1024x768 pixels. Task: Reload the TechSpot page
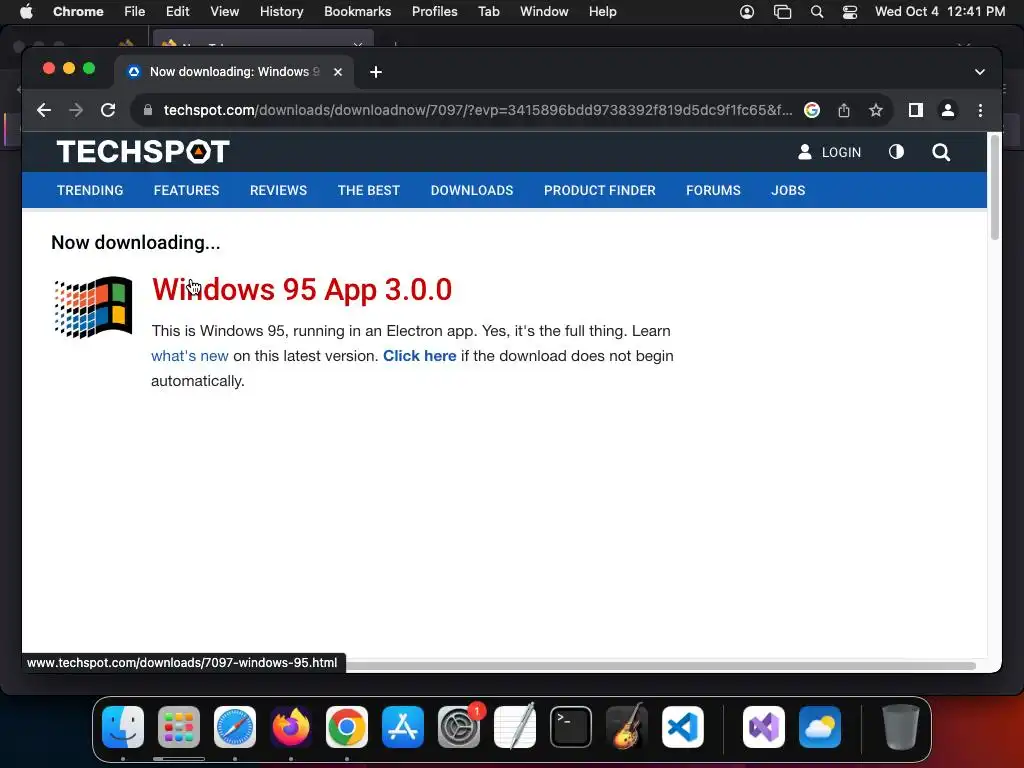pos(108,110)
